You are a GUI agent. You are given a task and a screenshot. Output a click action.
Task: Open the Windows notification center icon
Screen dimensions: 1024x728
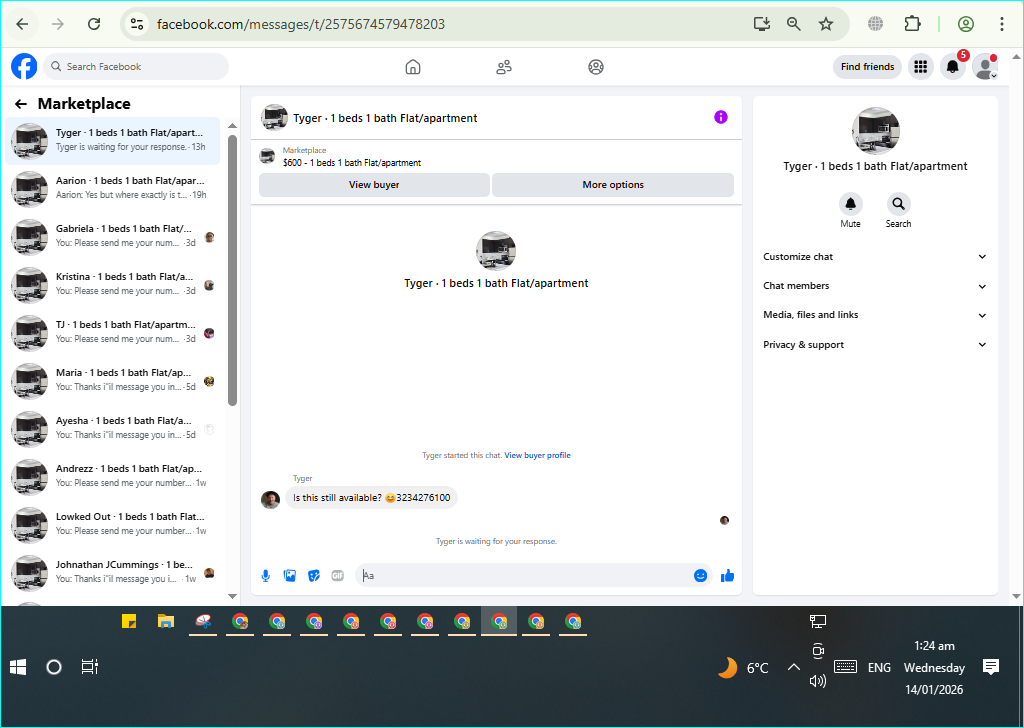[991, 667]
